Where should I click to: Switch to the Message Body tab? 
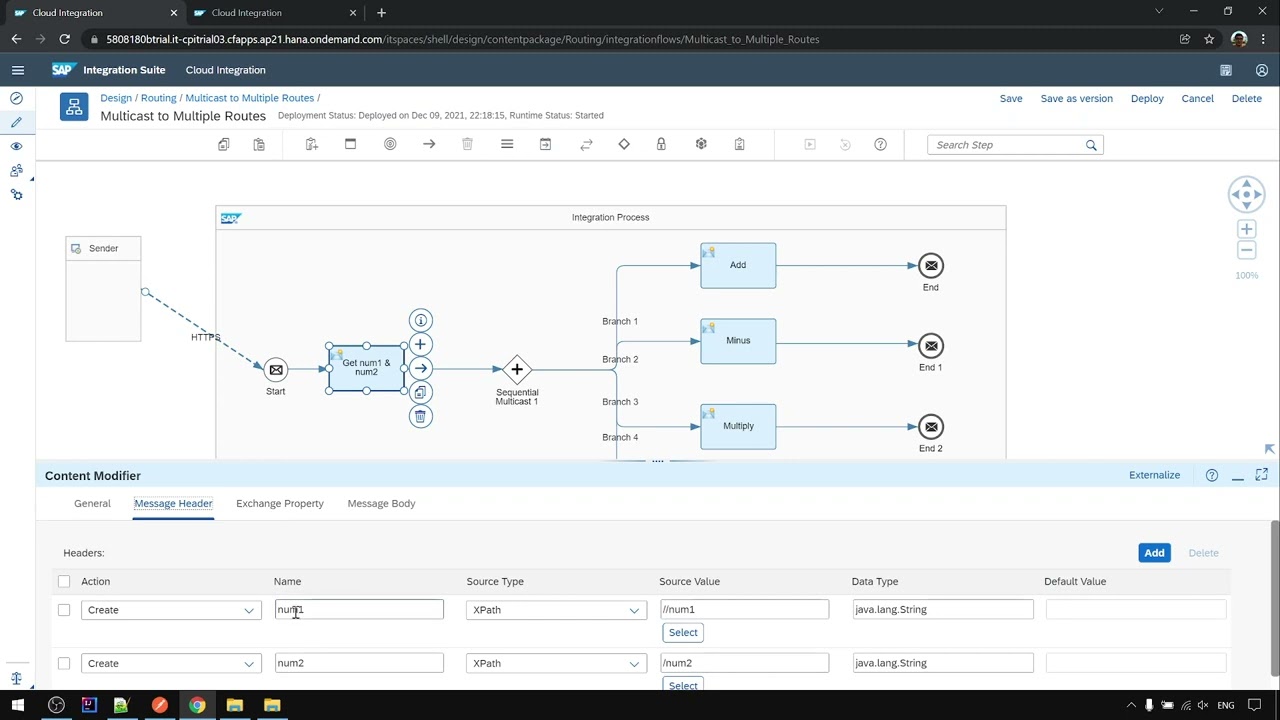coord(381,503)
